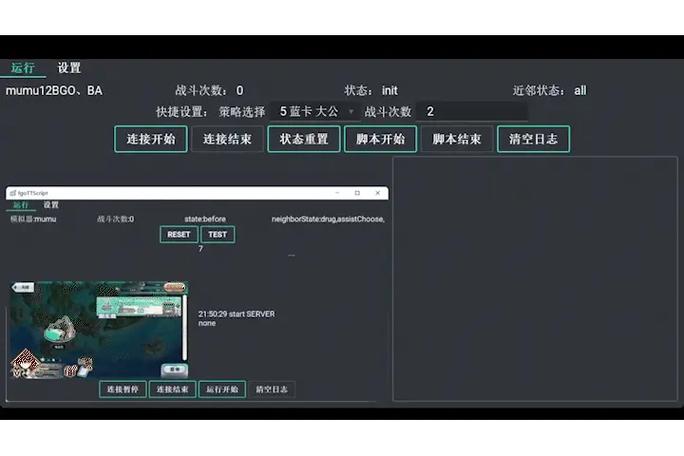
Task: Open the main 设置 tab
Action: pyautogui.click(x=69, y=68)
